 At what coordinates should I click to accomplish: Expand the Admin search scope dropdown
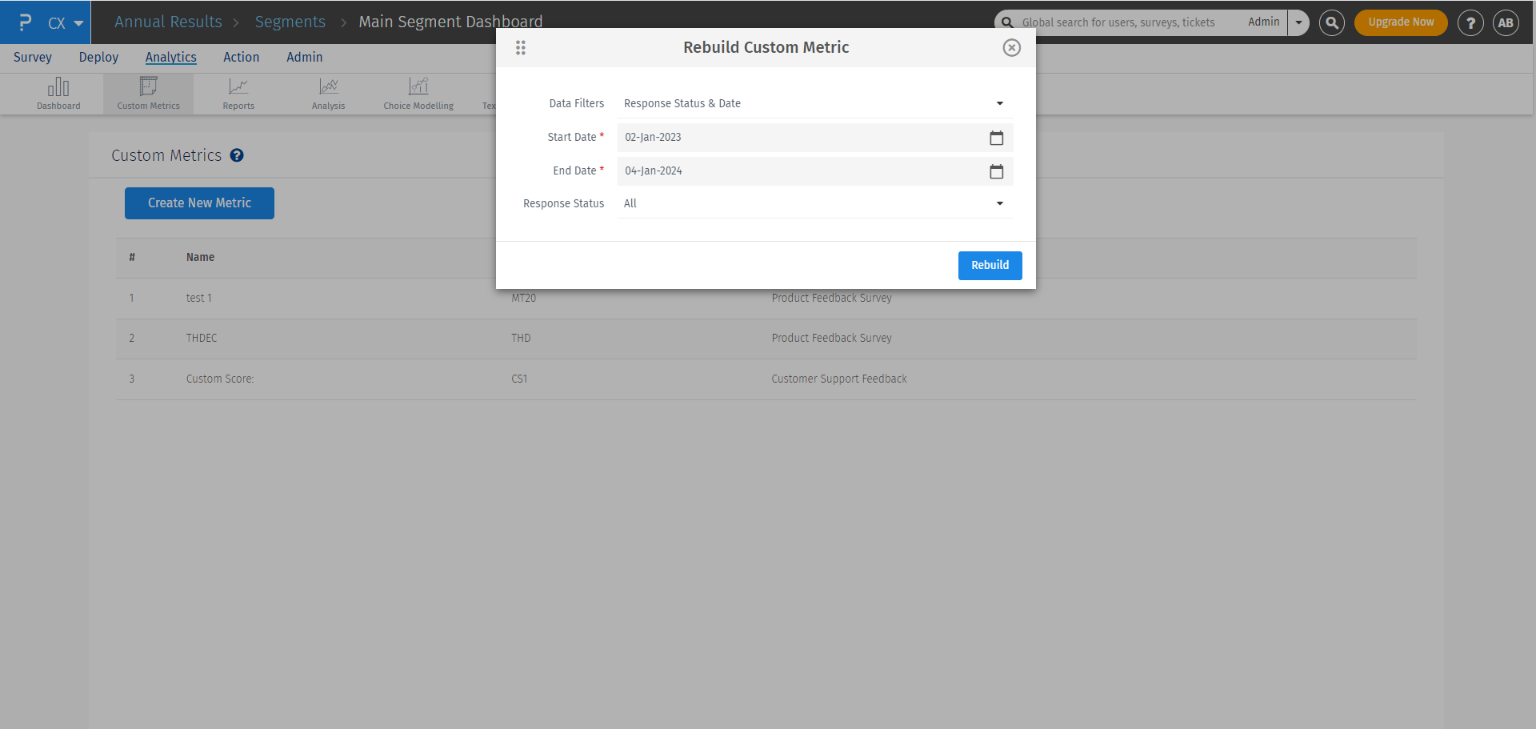[1298, 22]
